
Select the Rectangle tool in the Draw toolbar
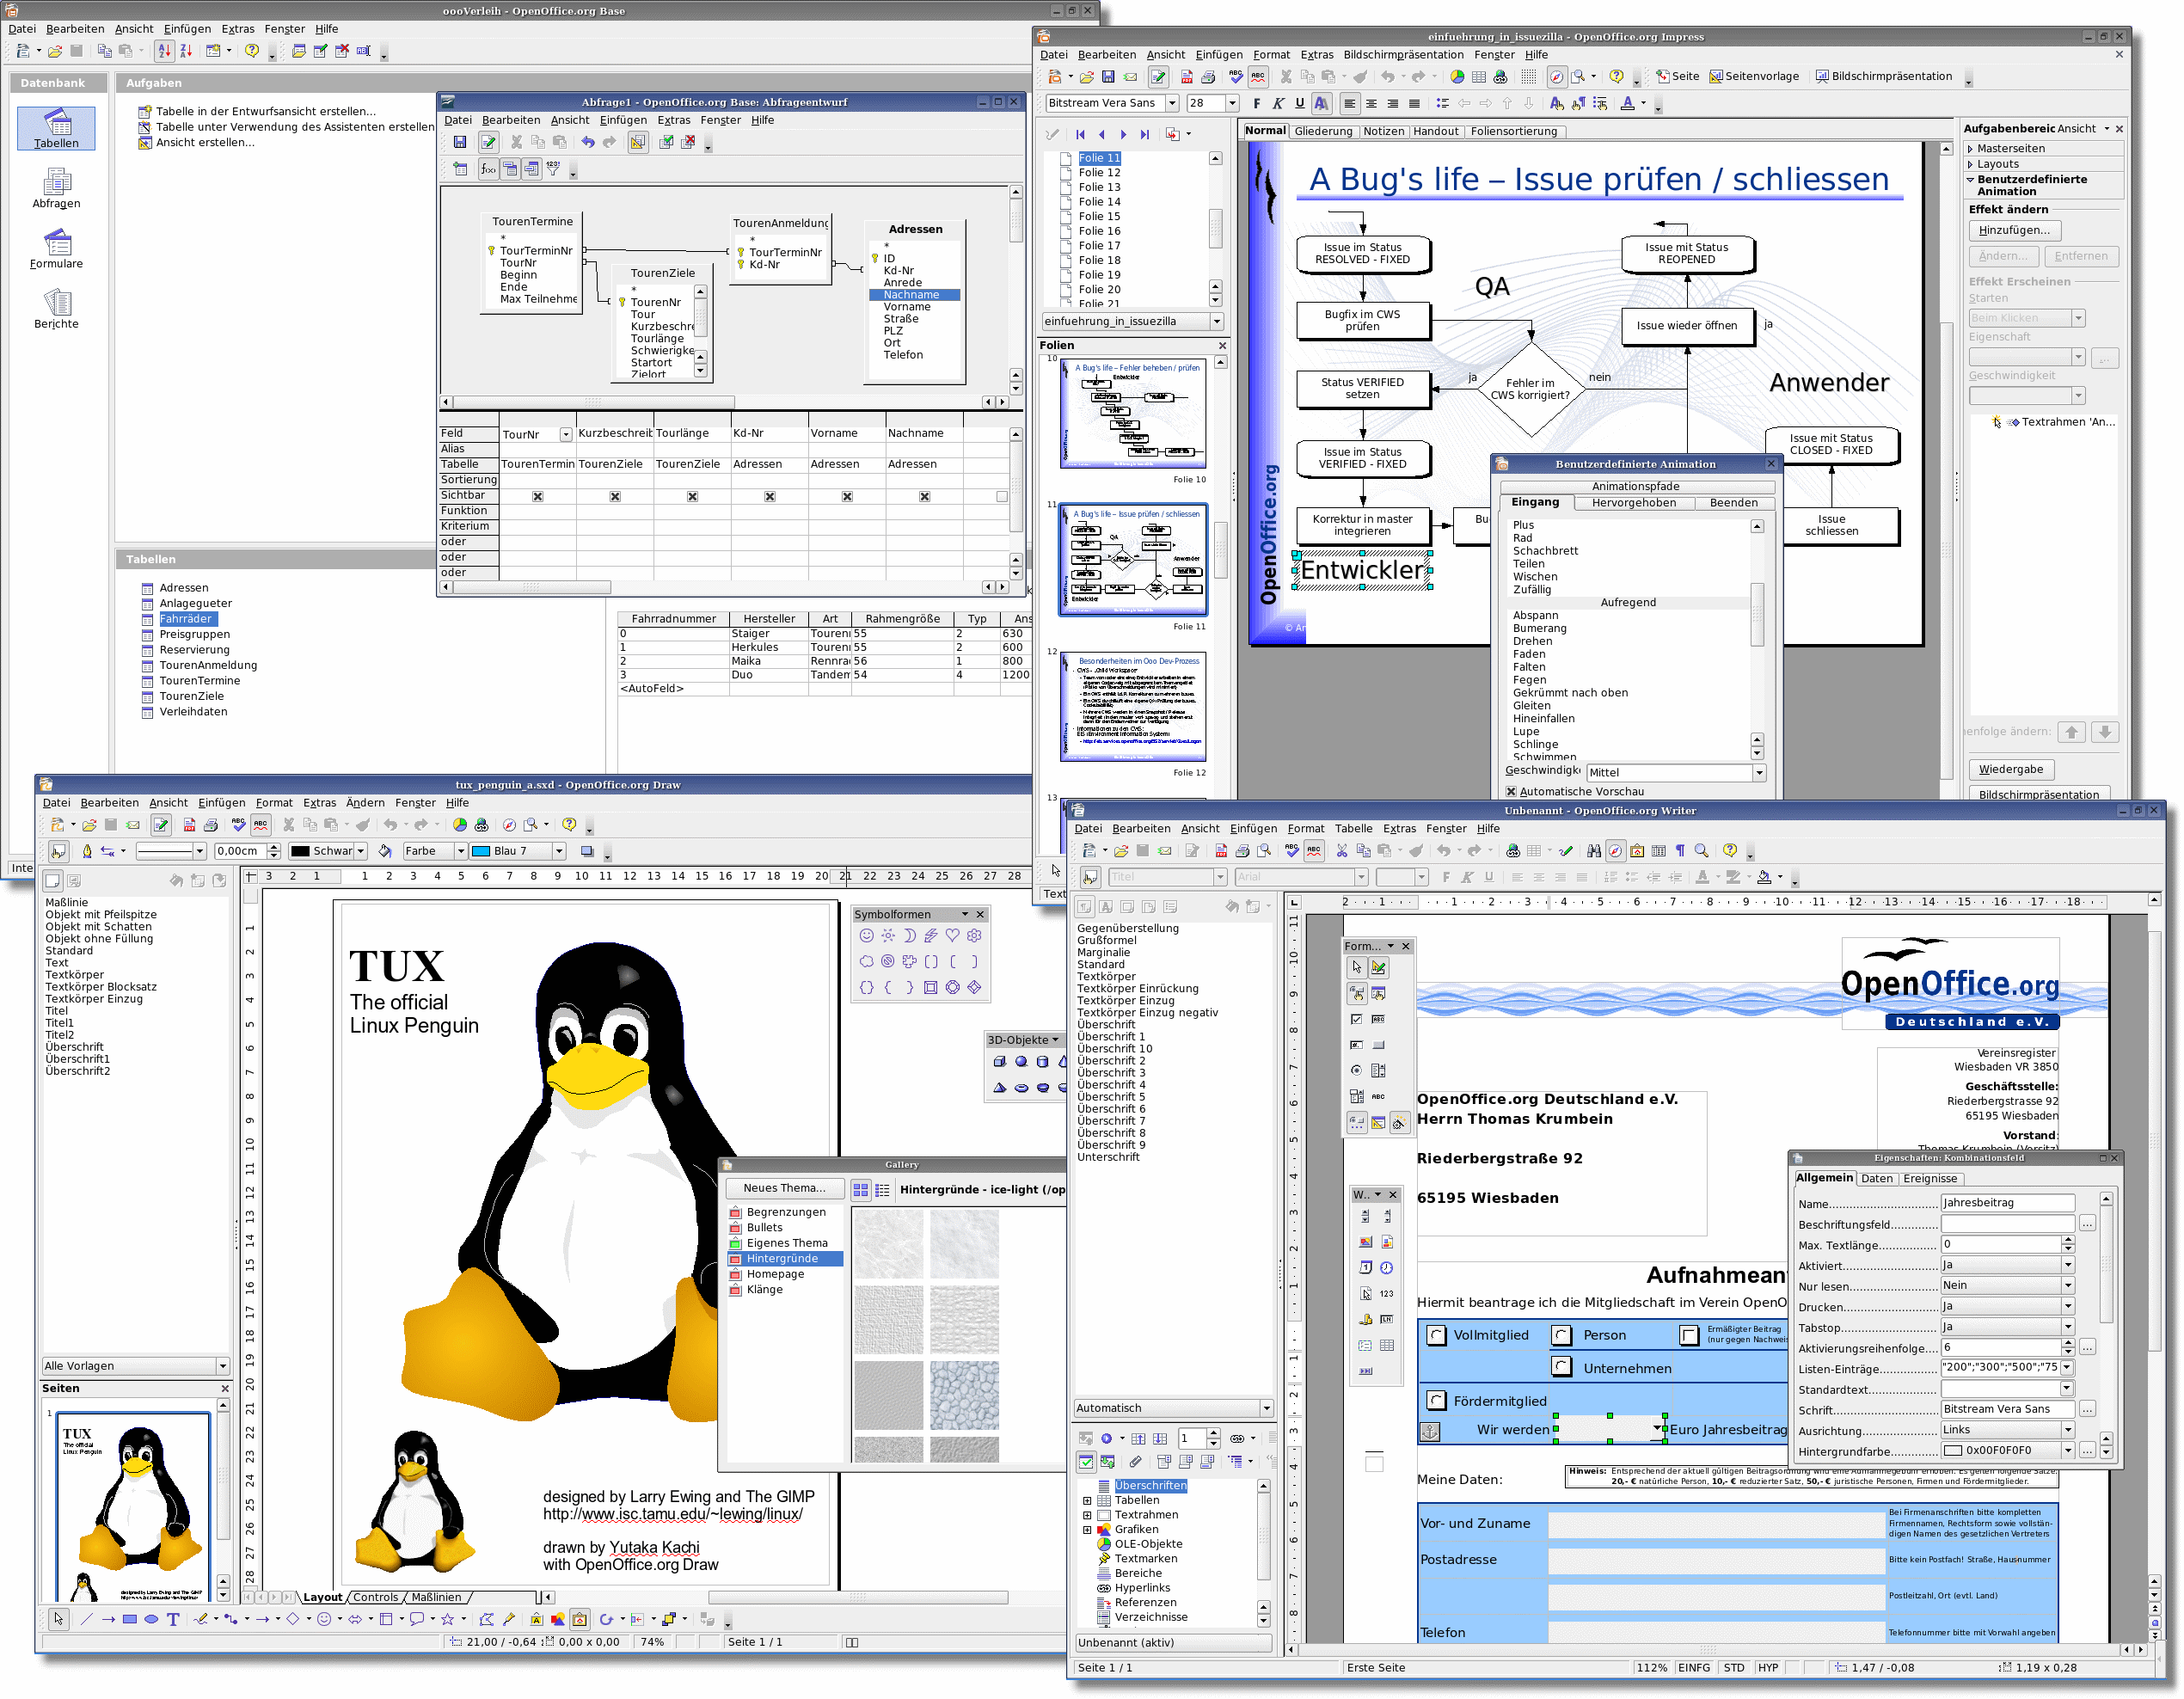pyautogui.click(x=130, y=1619)
